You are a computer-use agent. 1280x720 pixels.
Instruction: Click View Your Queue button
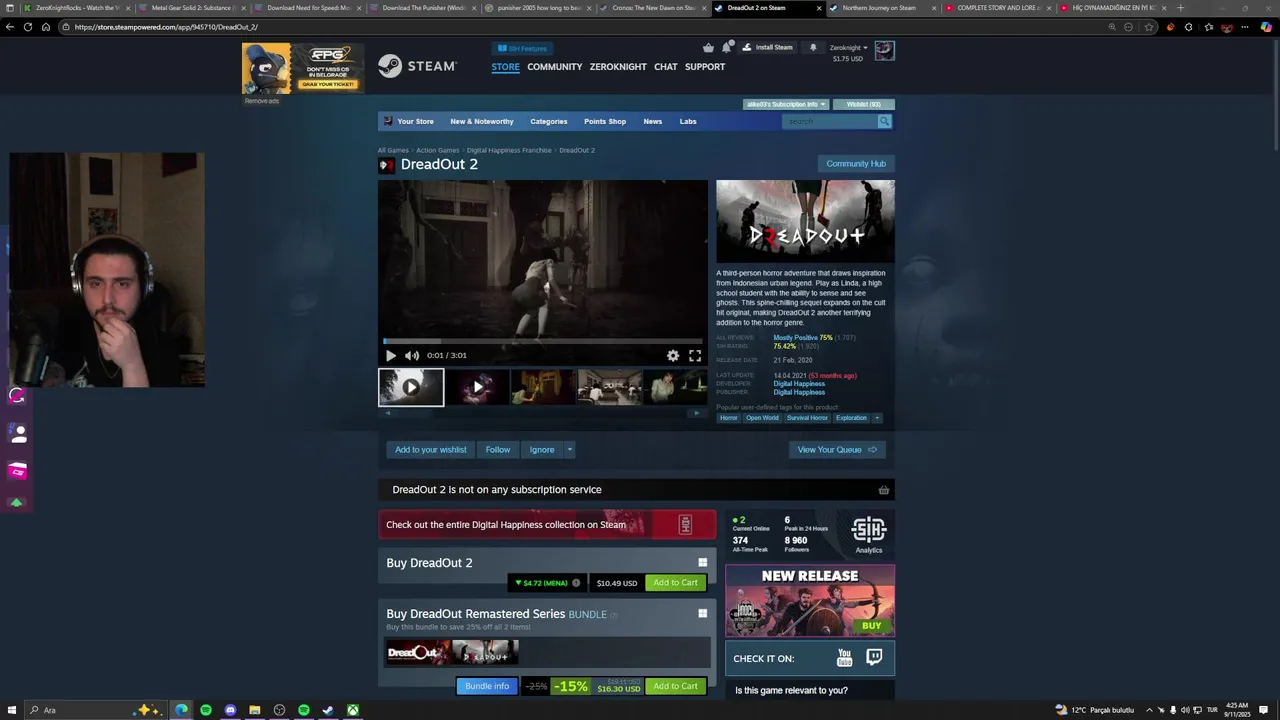click(837, 450)
